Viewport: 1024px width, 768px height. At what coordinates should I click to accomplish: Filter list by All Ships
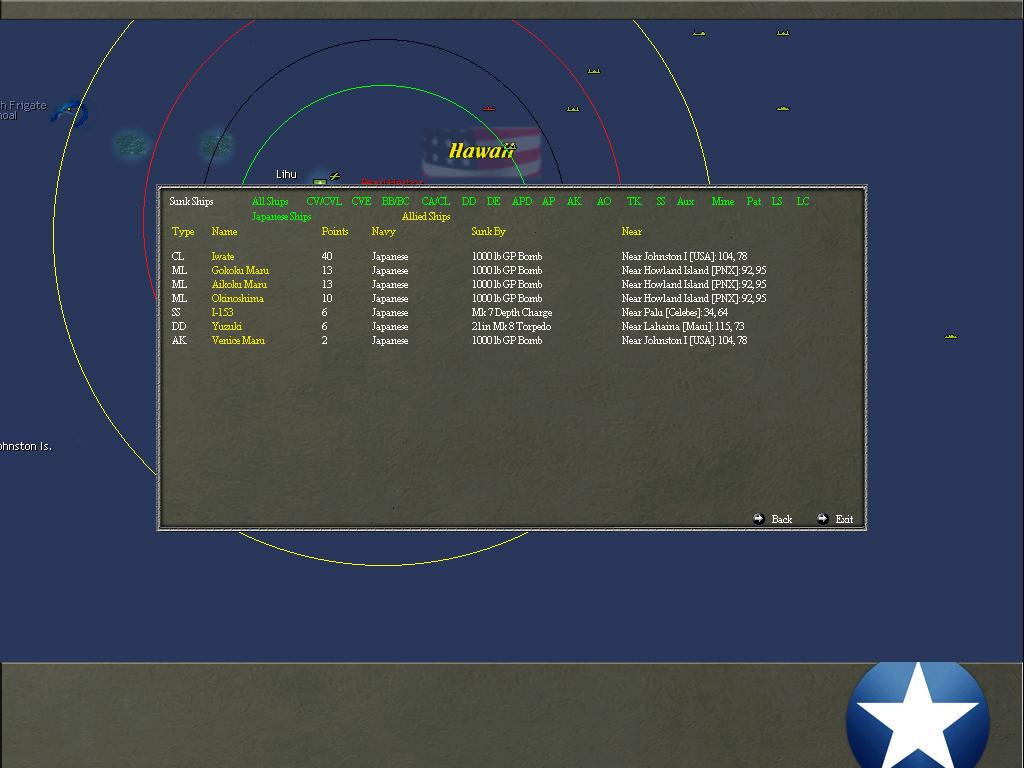270,202
